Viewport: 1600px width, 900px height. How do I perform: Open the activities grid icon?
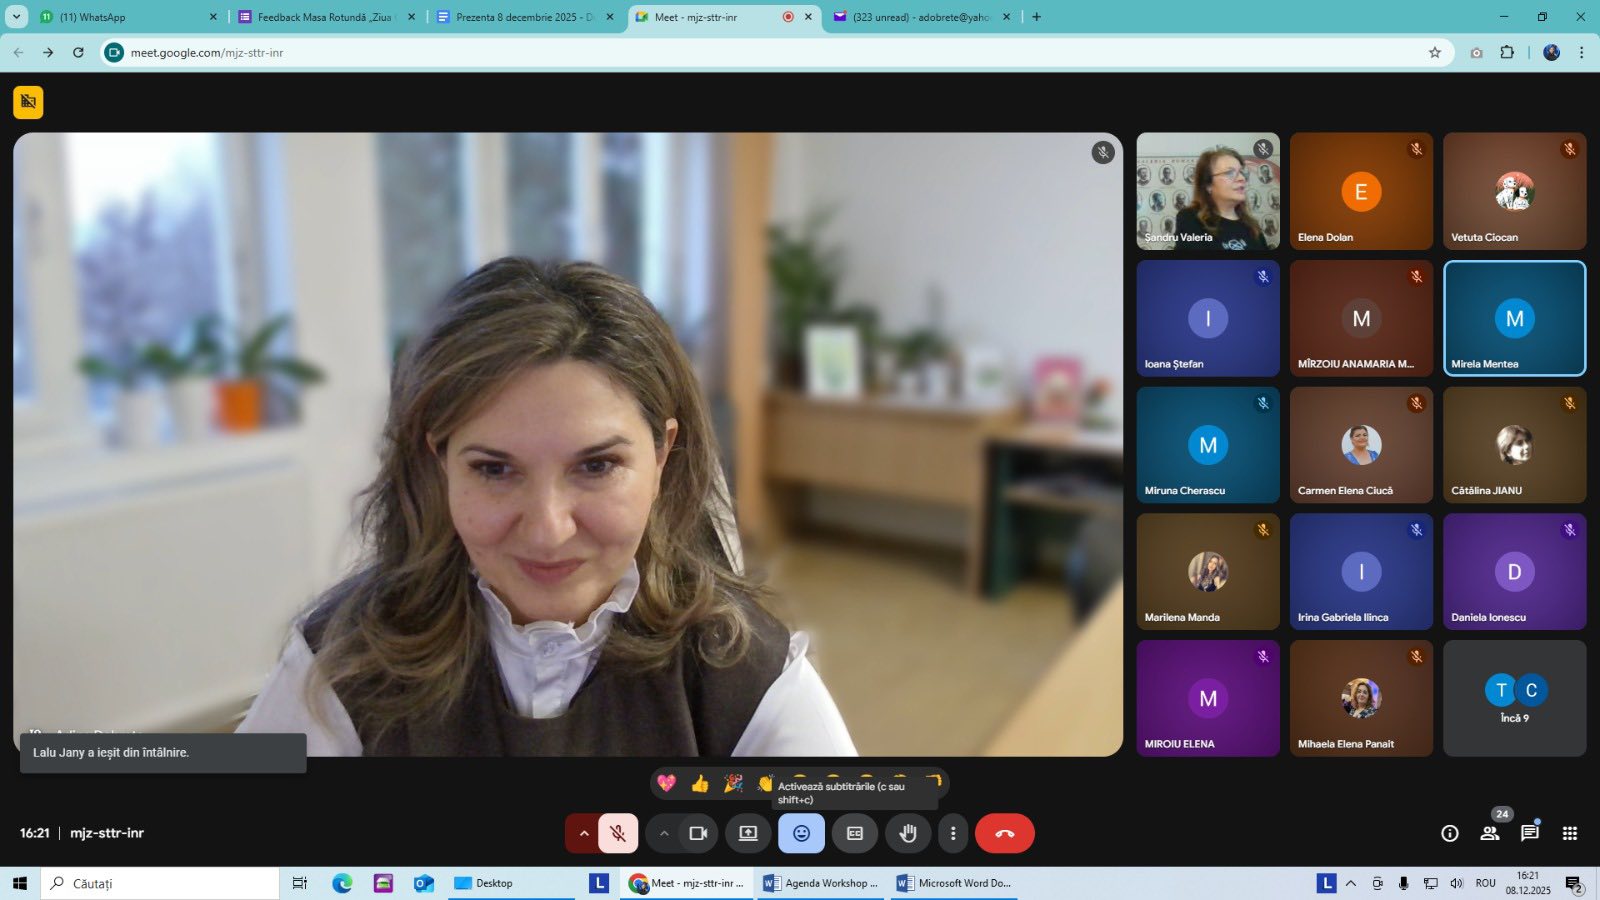(x=1570, y=833)
